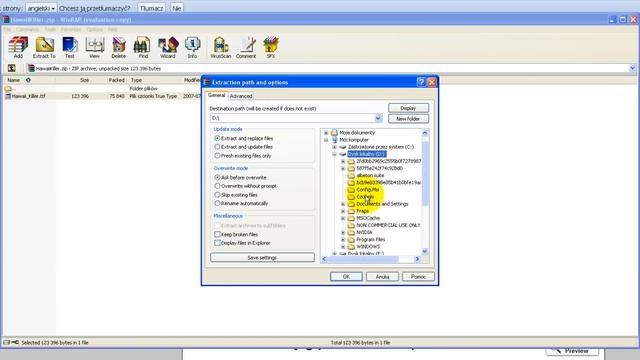Open the Wizard toolbar icon
This screenshot has width=640, height=360.
tap(168, 47)
